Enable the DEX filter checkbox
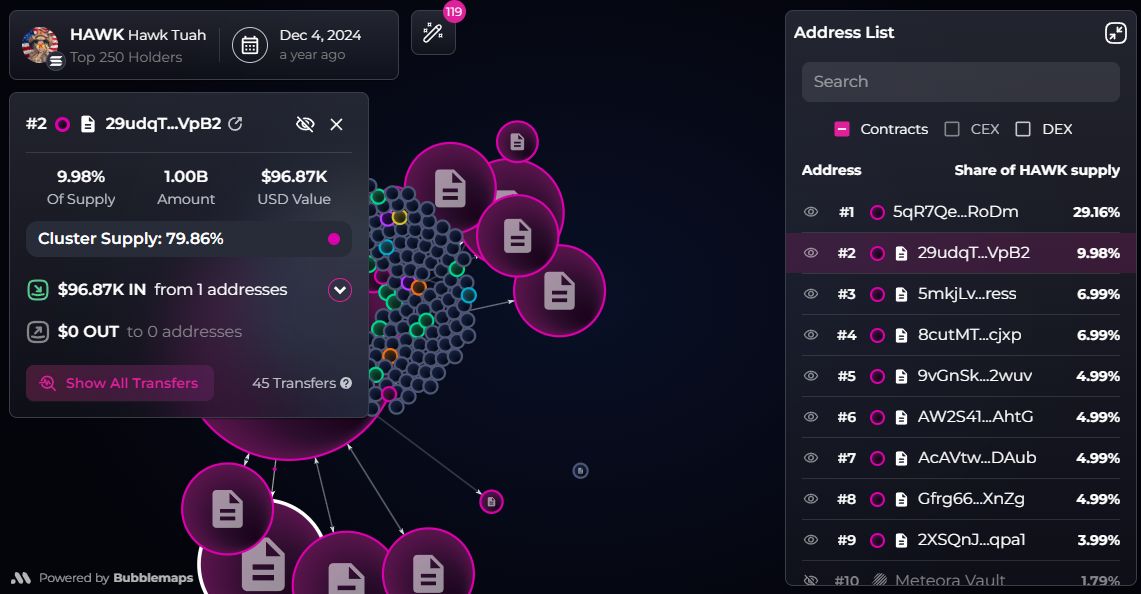This screenshot has height=594, width=1141. (1023, 129)
